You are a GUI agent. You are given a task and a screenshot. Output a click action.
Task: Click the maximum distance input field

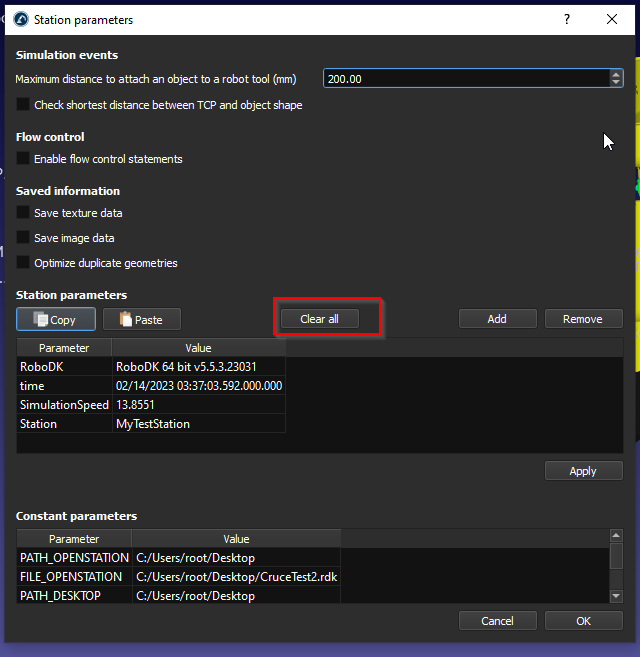pyautogui.click(x=465, y=79)
